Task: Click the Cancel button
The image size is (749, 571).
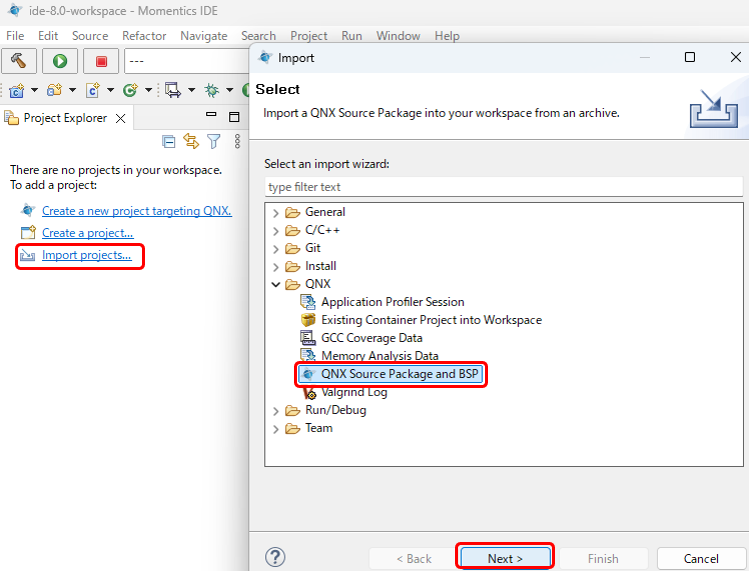Action: coord(701,559)
